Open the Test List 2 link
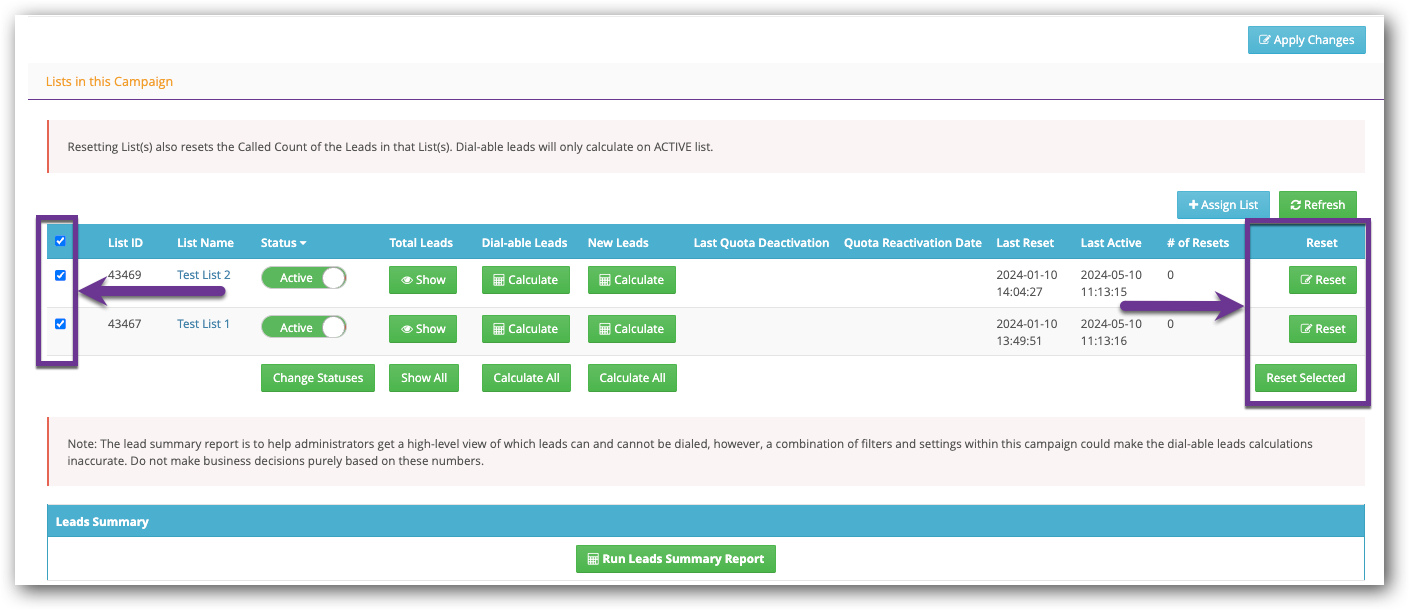Screen dimensions: 1409x610 click(x=203, y=275)
